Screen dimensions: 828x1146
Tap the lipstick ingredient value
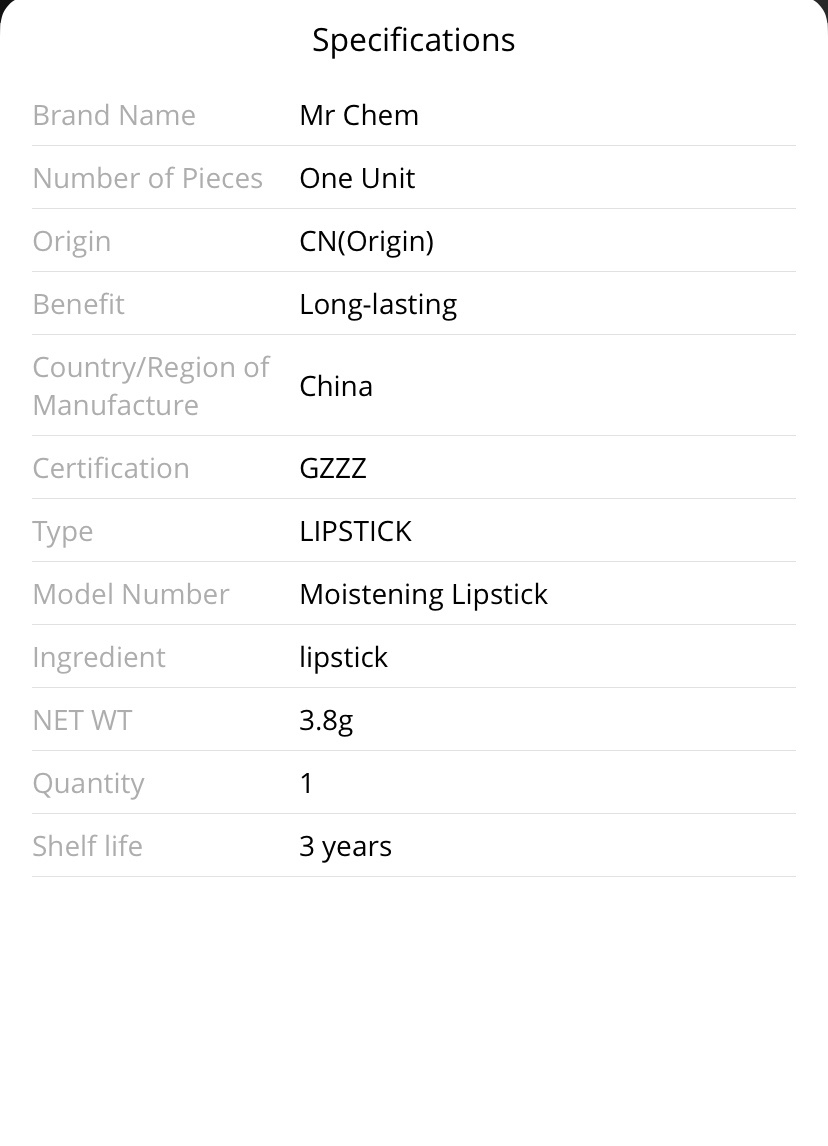click(343, 658)
